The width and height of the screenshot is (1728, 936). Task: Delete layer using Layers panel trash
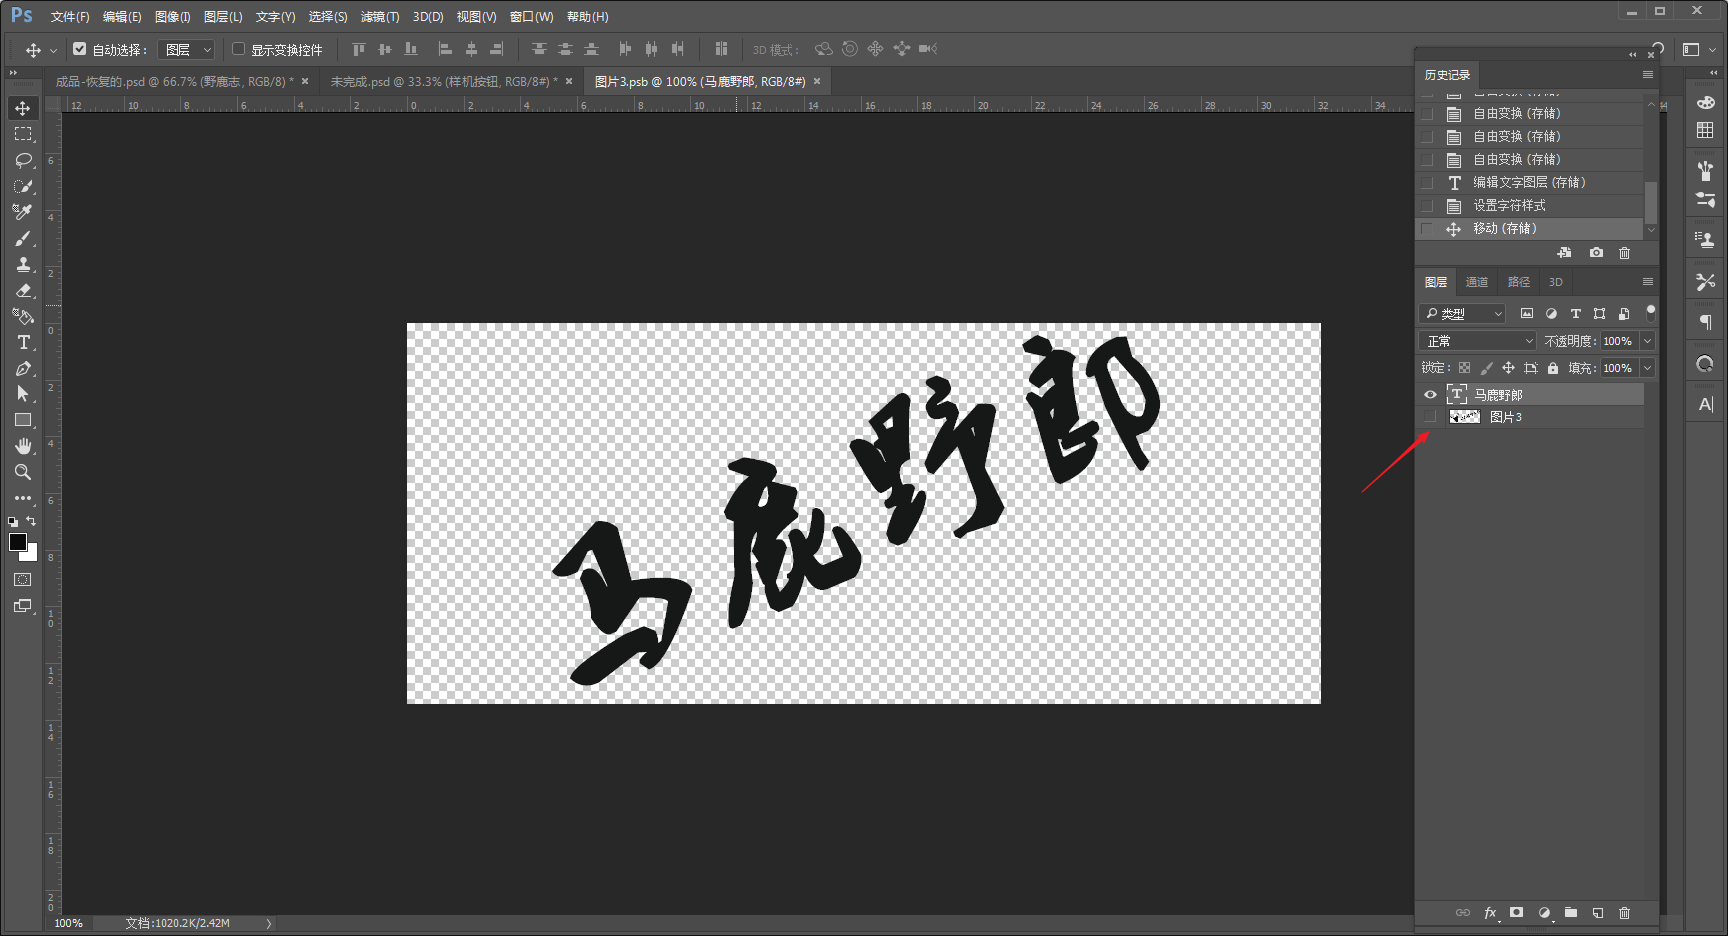coord(1624,913)
